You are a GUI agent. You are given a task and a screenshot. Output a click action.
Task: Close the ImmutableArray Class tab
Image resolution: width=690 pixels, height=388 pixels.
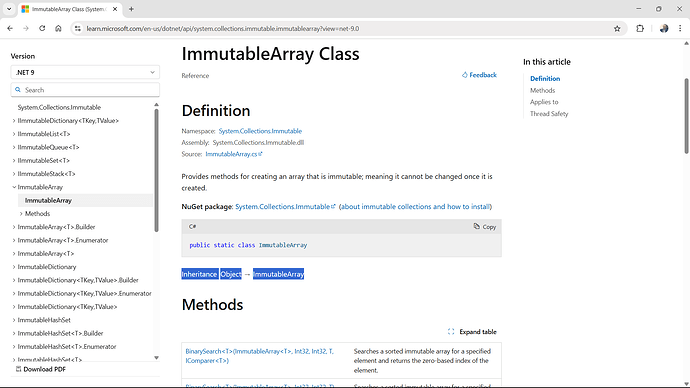coord(115,9)
